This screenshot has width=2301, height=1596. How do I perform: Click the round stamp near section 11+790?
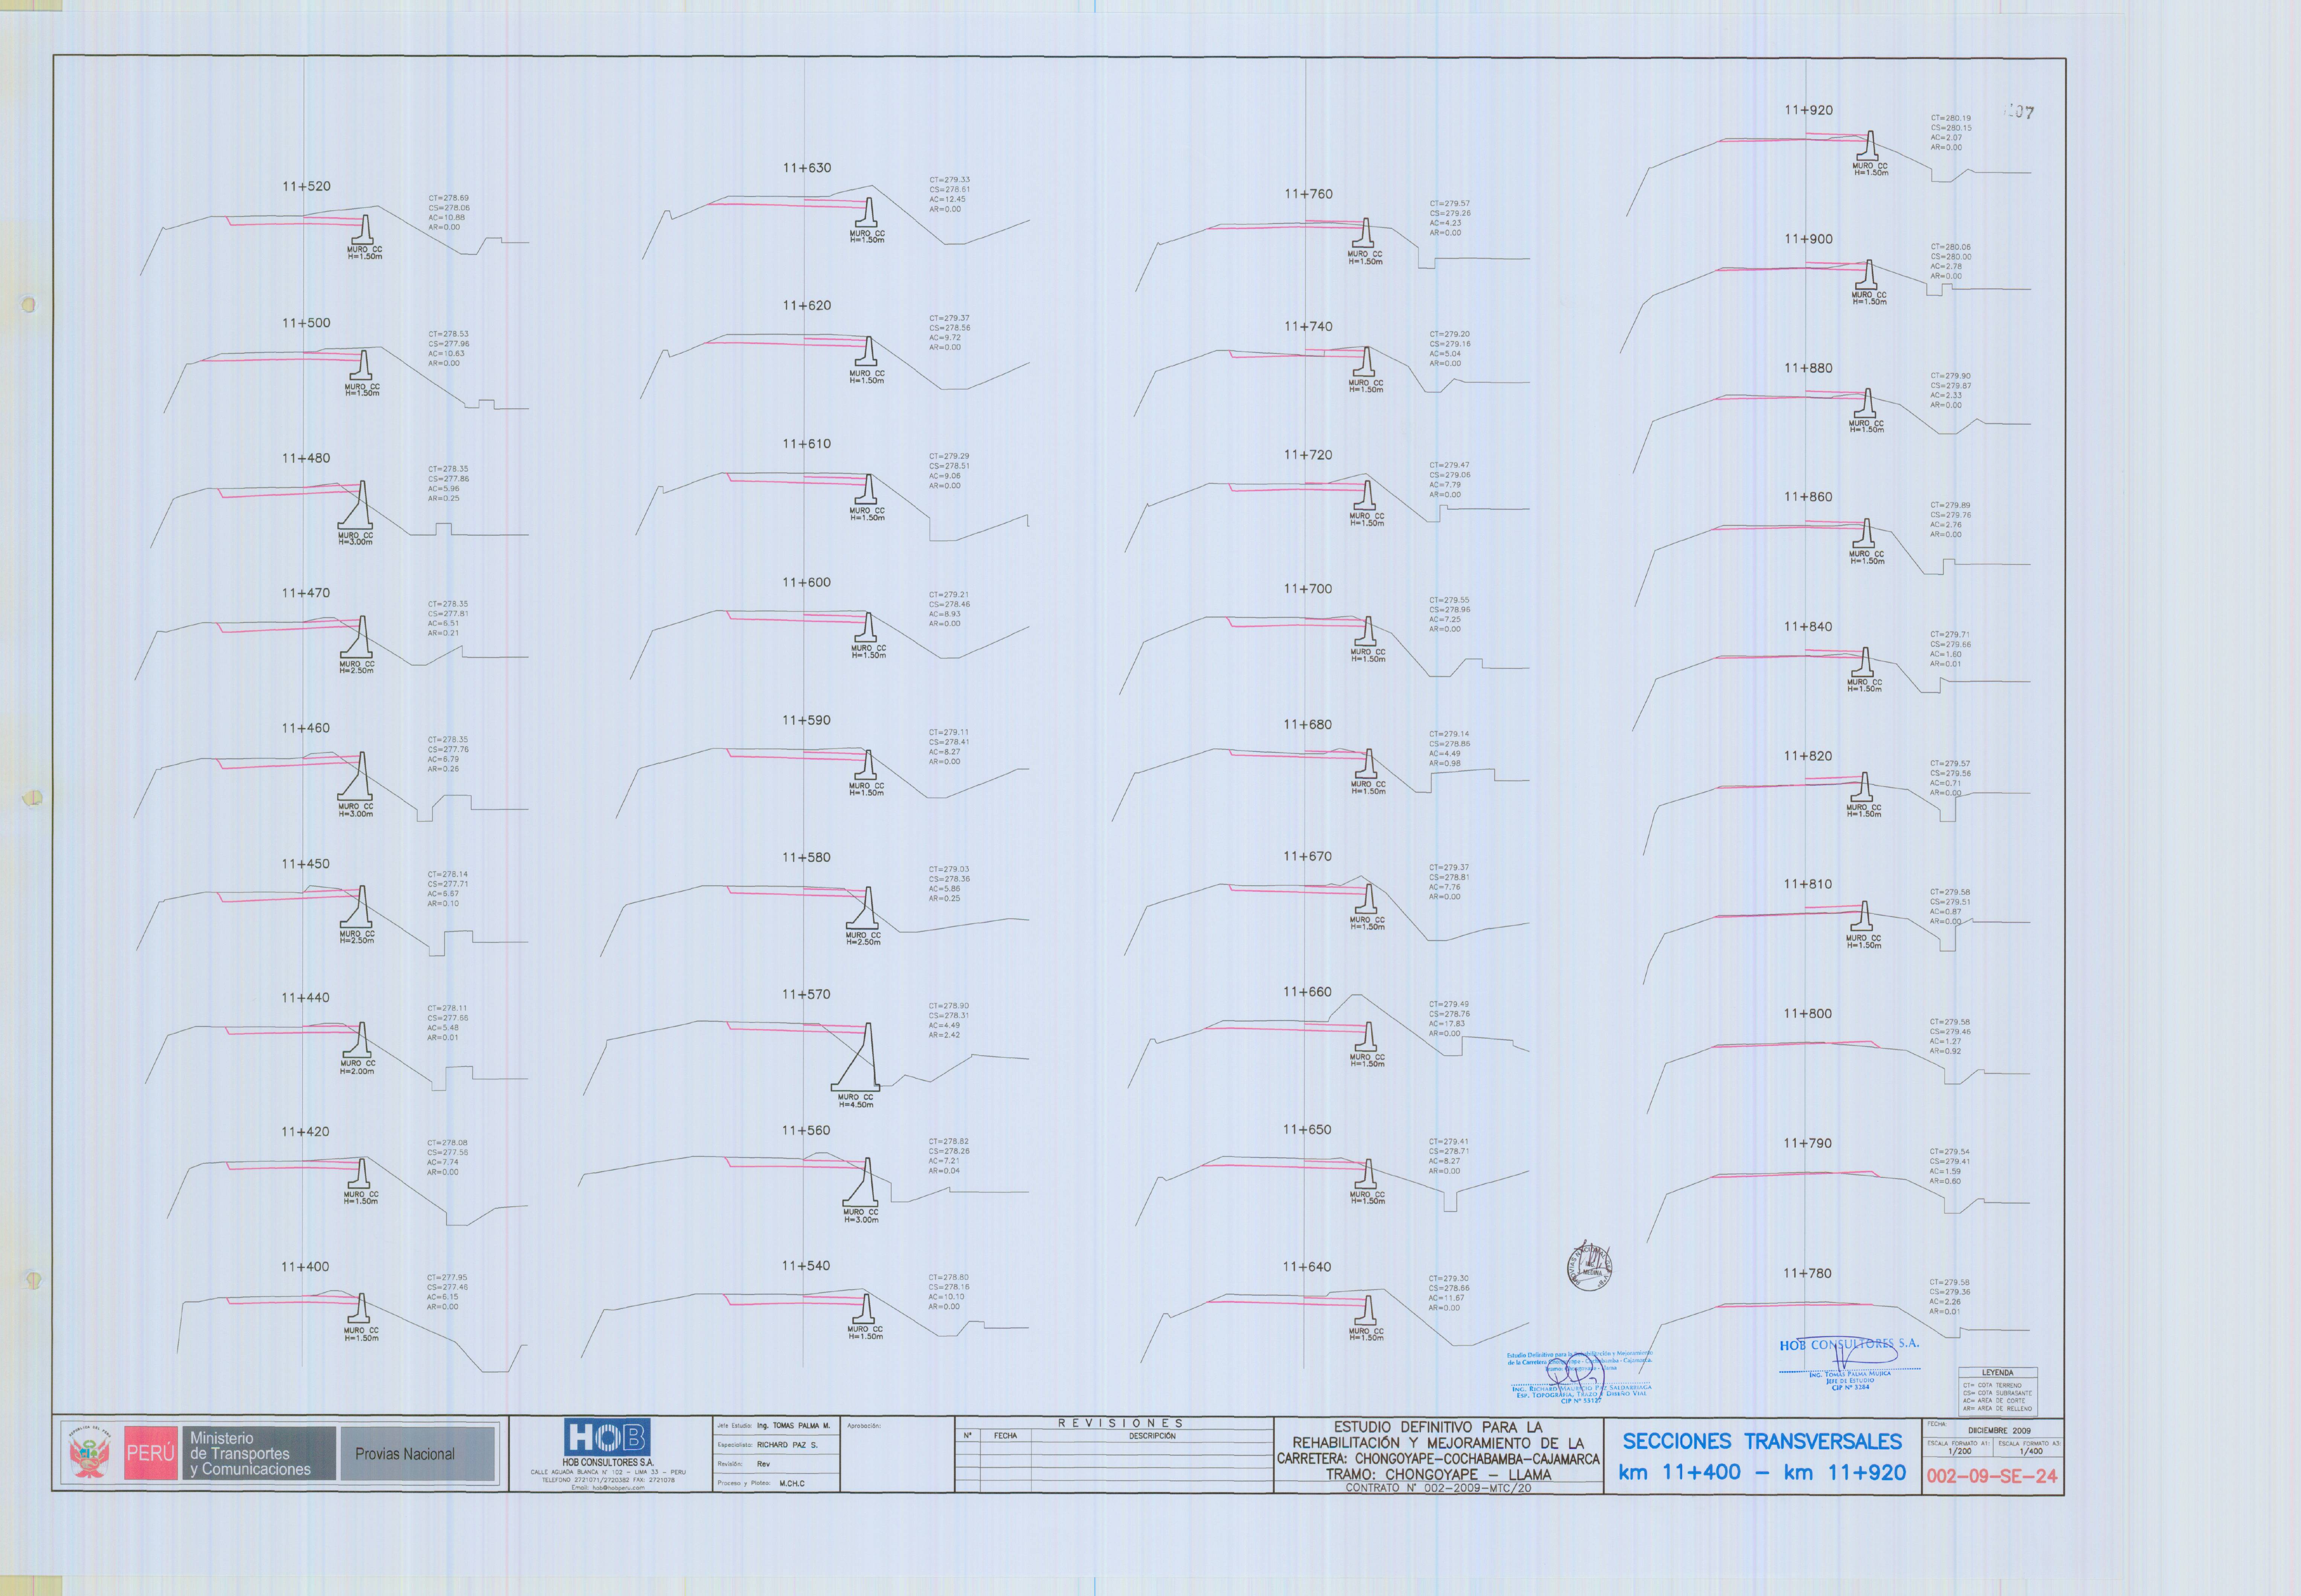point(1589,1267)
